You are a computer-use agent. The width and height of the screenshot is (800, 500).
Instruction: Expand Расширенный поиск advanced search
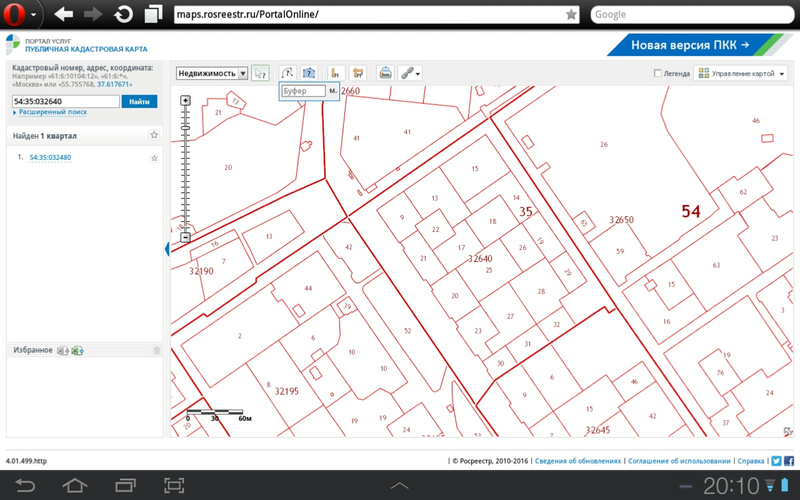coord(53,112)
